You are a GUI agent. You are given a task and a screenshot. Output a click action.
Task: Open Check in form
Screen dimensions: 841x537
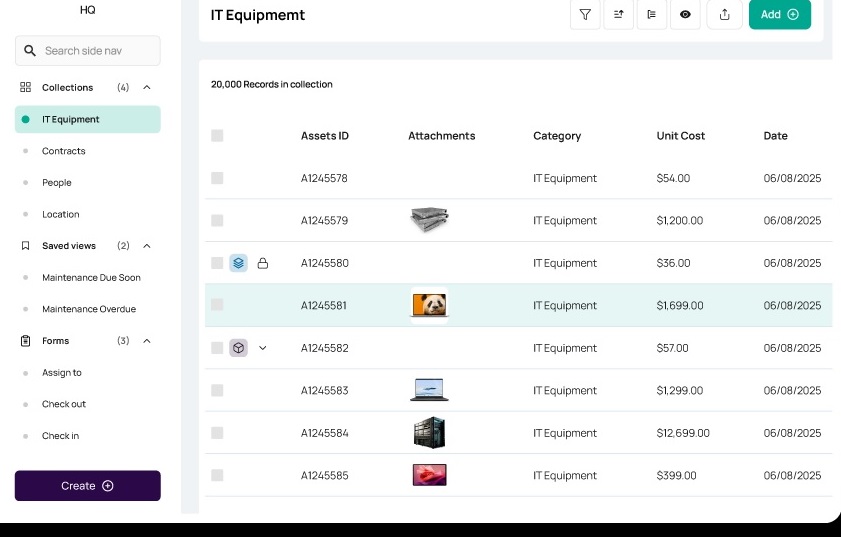coord(61,436)
